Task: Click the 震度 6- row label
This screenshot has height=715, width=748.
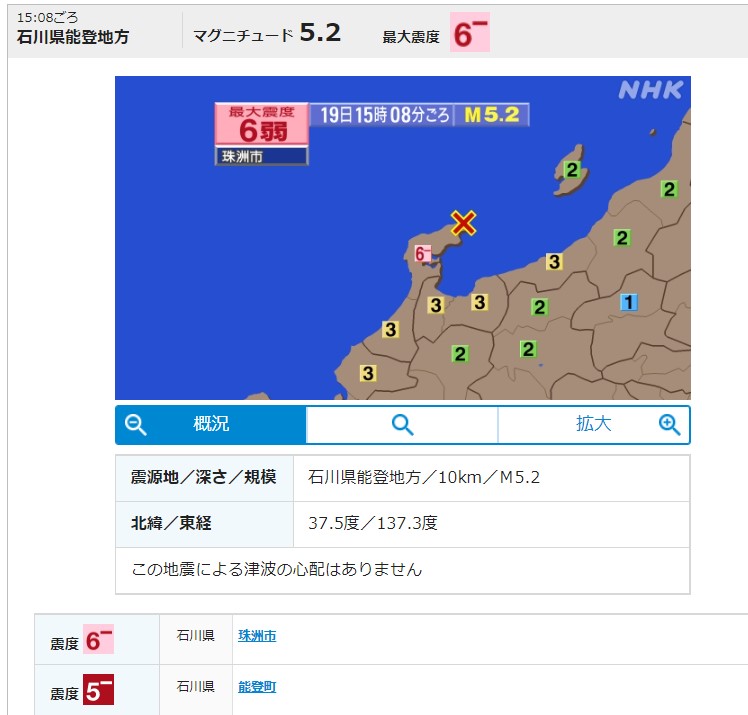Action: 82,640
